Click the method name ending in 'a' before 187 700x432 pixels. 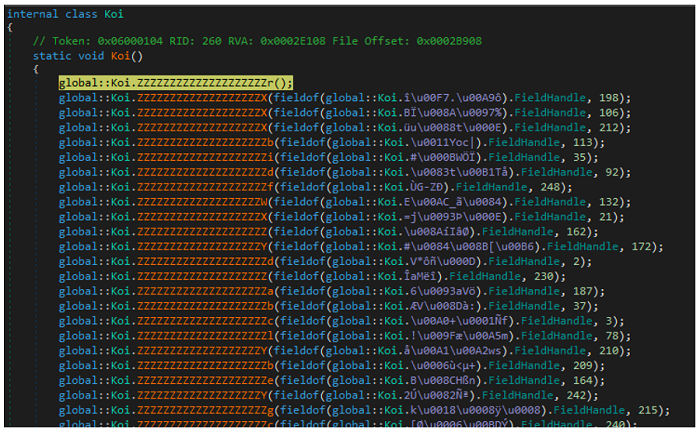(x=205, y=291)
